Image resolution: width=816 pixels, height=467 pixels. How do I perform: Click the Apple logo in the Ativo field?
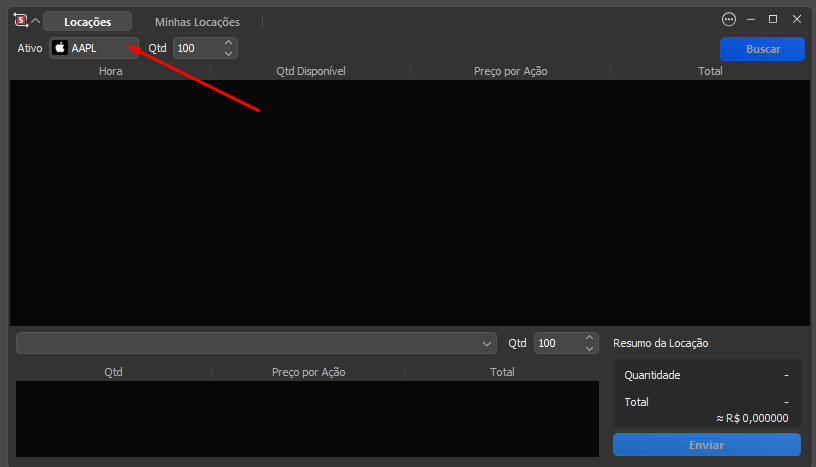point(60,48)
